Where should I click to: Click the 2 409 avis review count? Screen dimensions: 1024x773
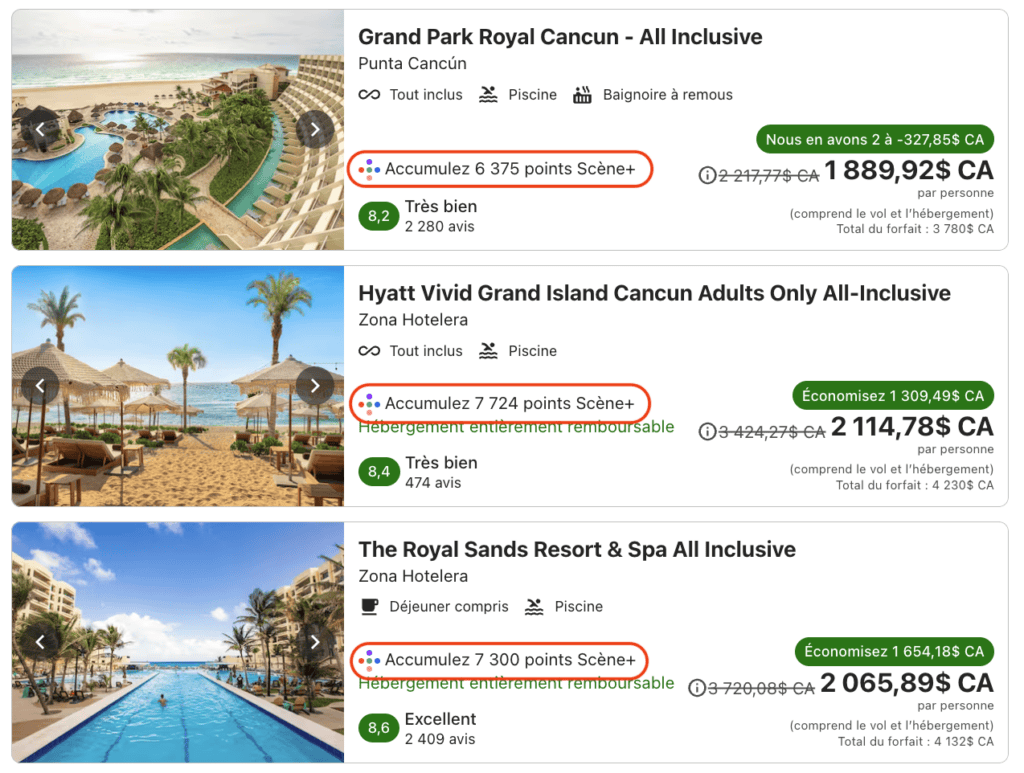coord(440,739)
